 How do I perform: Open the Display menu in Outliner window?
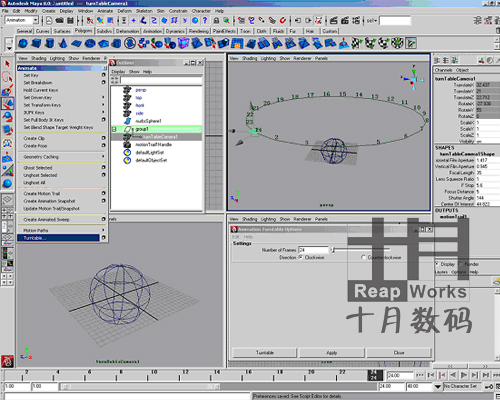[118, 72]
